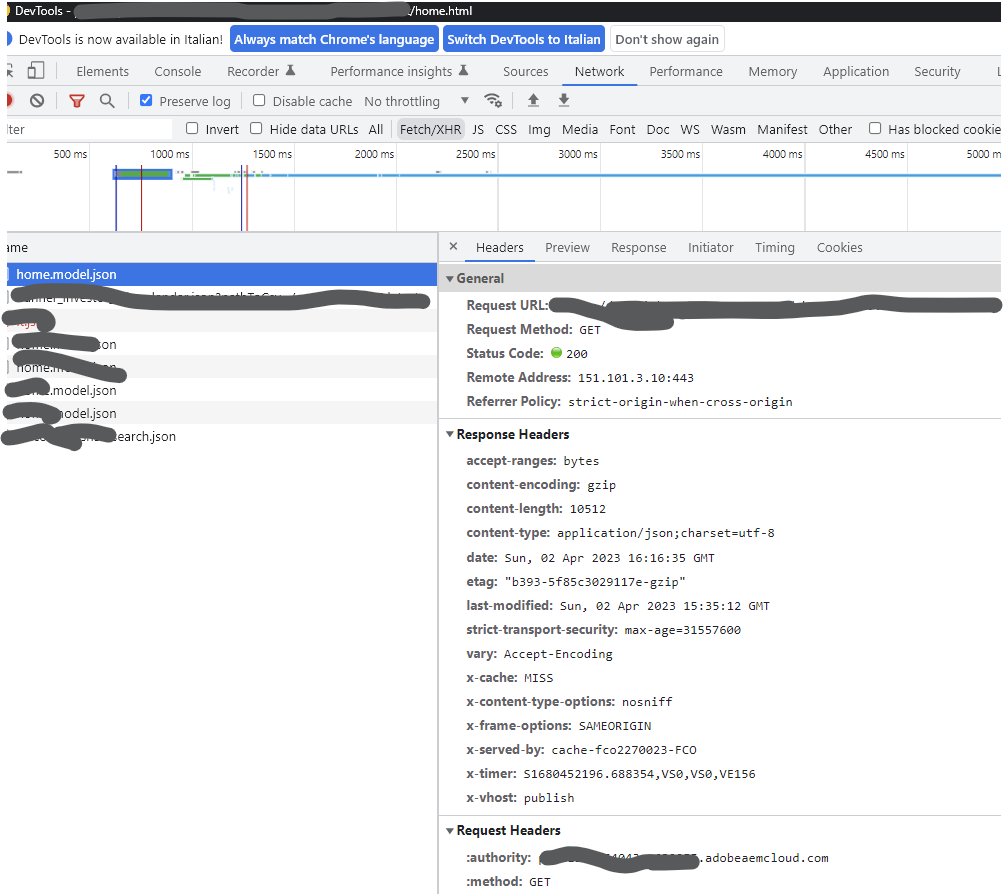Select the network request filter funnel icon
Image resolution: width=1004 pixels, height=894 pixels.
77,100
